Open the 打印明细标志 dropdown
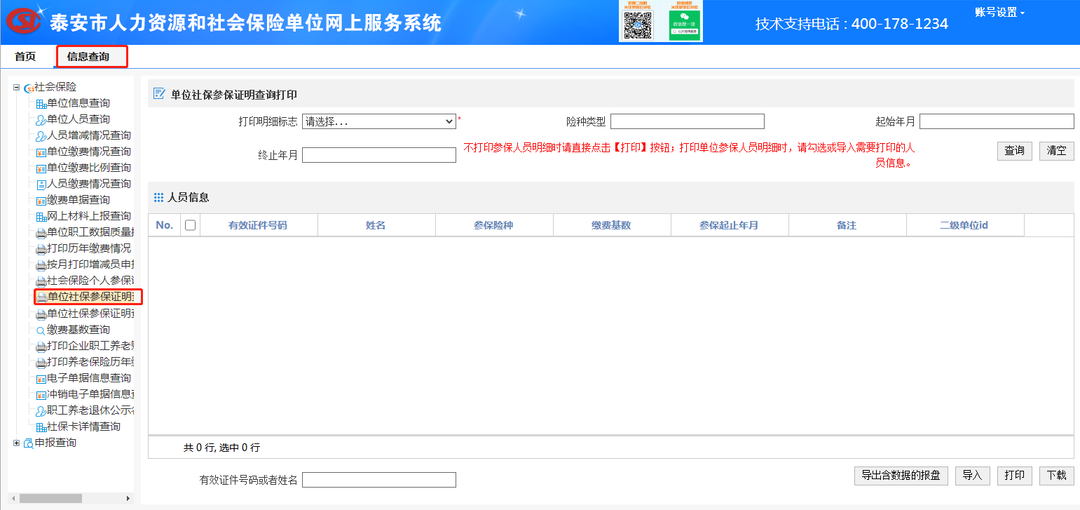 click(379, 122)
